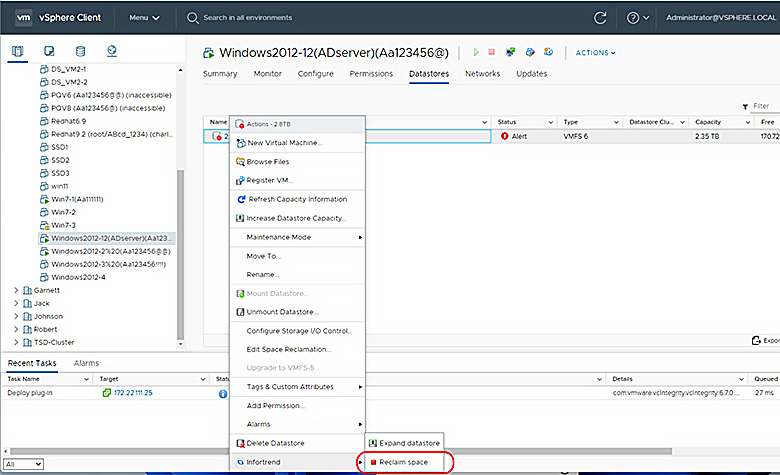
Task: Switch to the Permissions tab
Action: 371,74
